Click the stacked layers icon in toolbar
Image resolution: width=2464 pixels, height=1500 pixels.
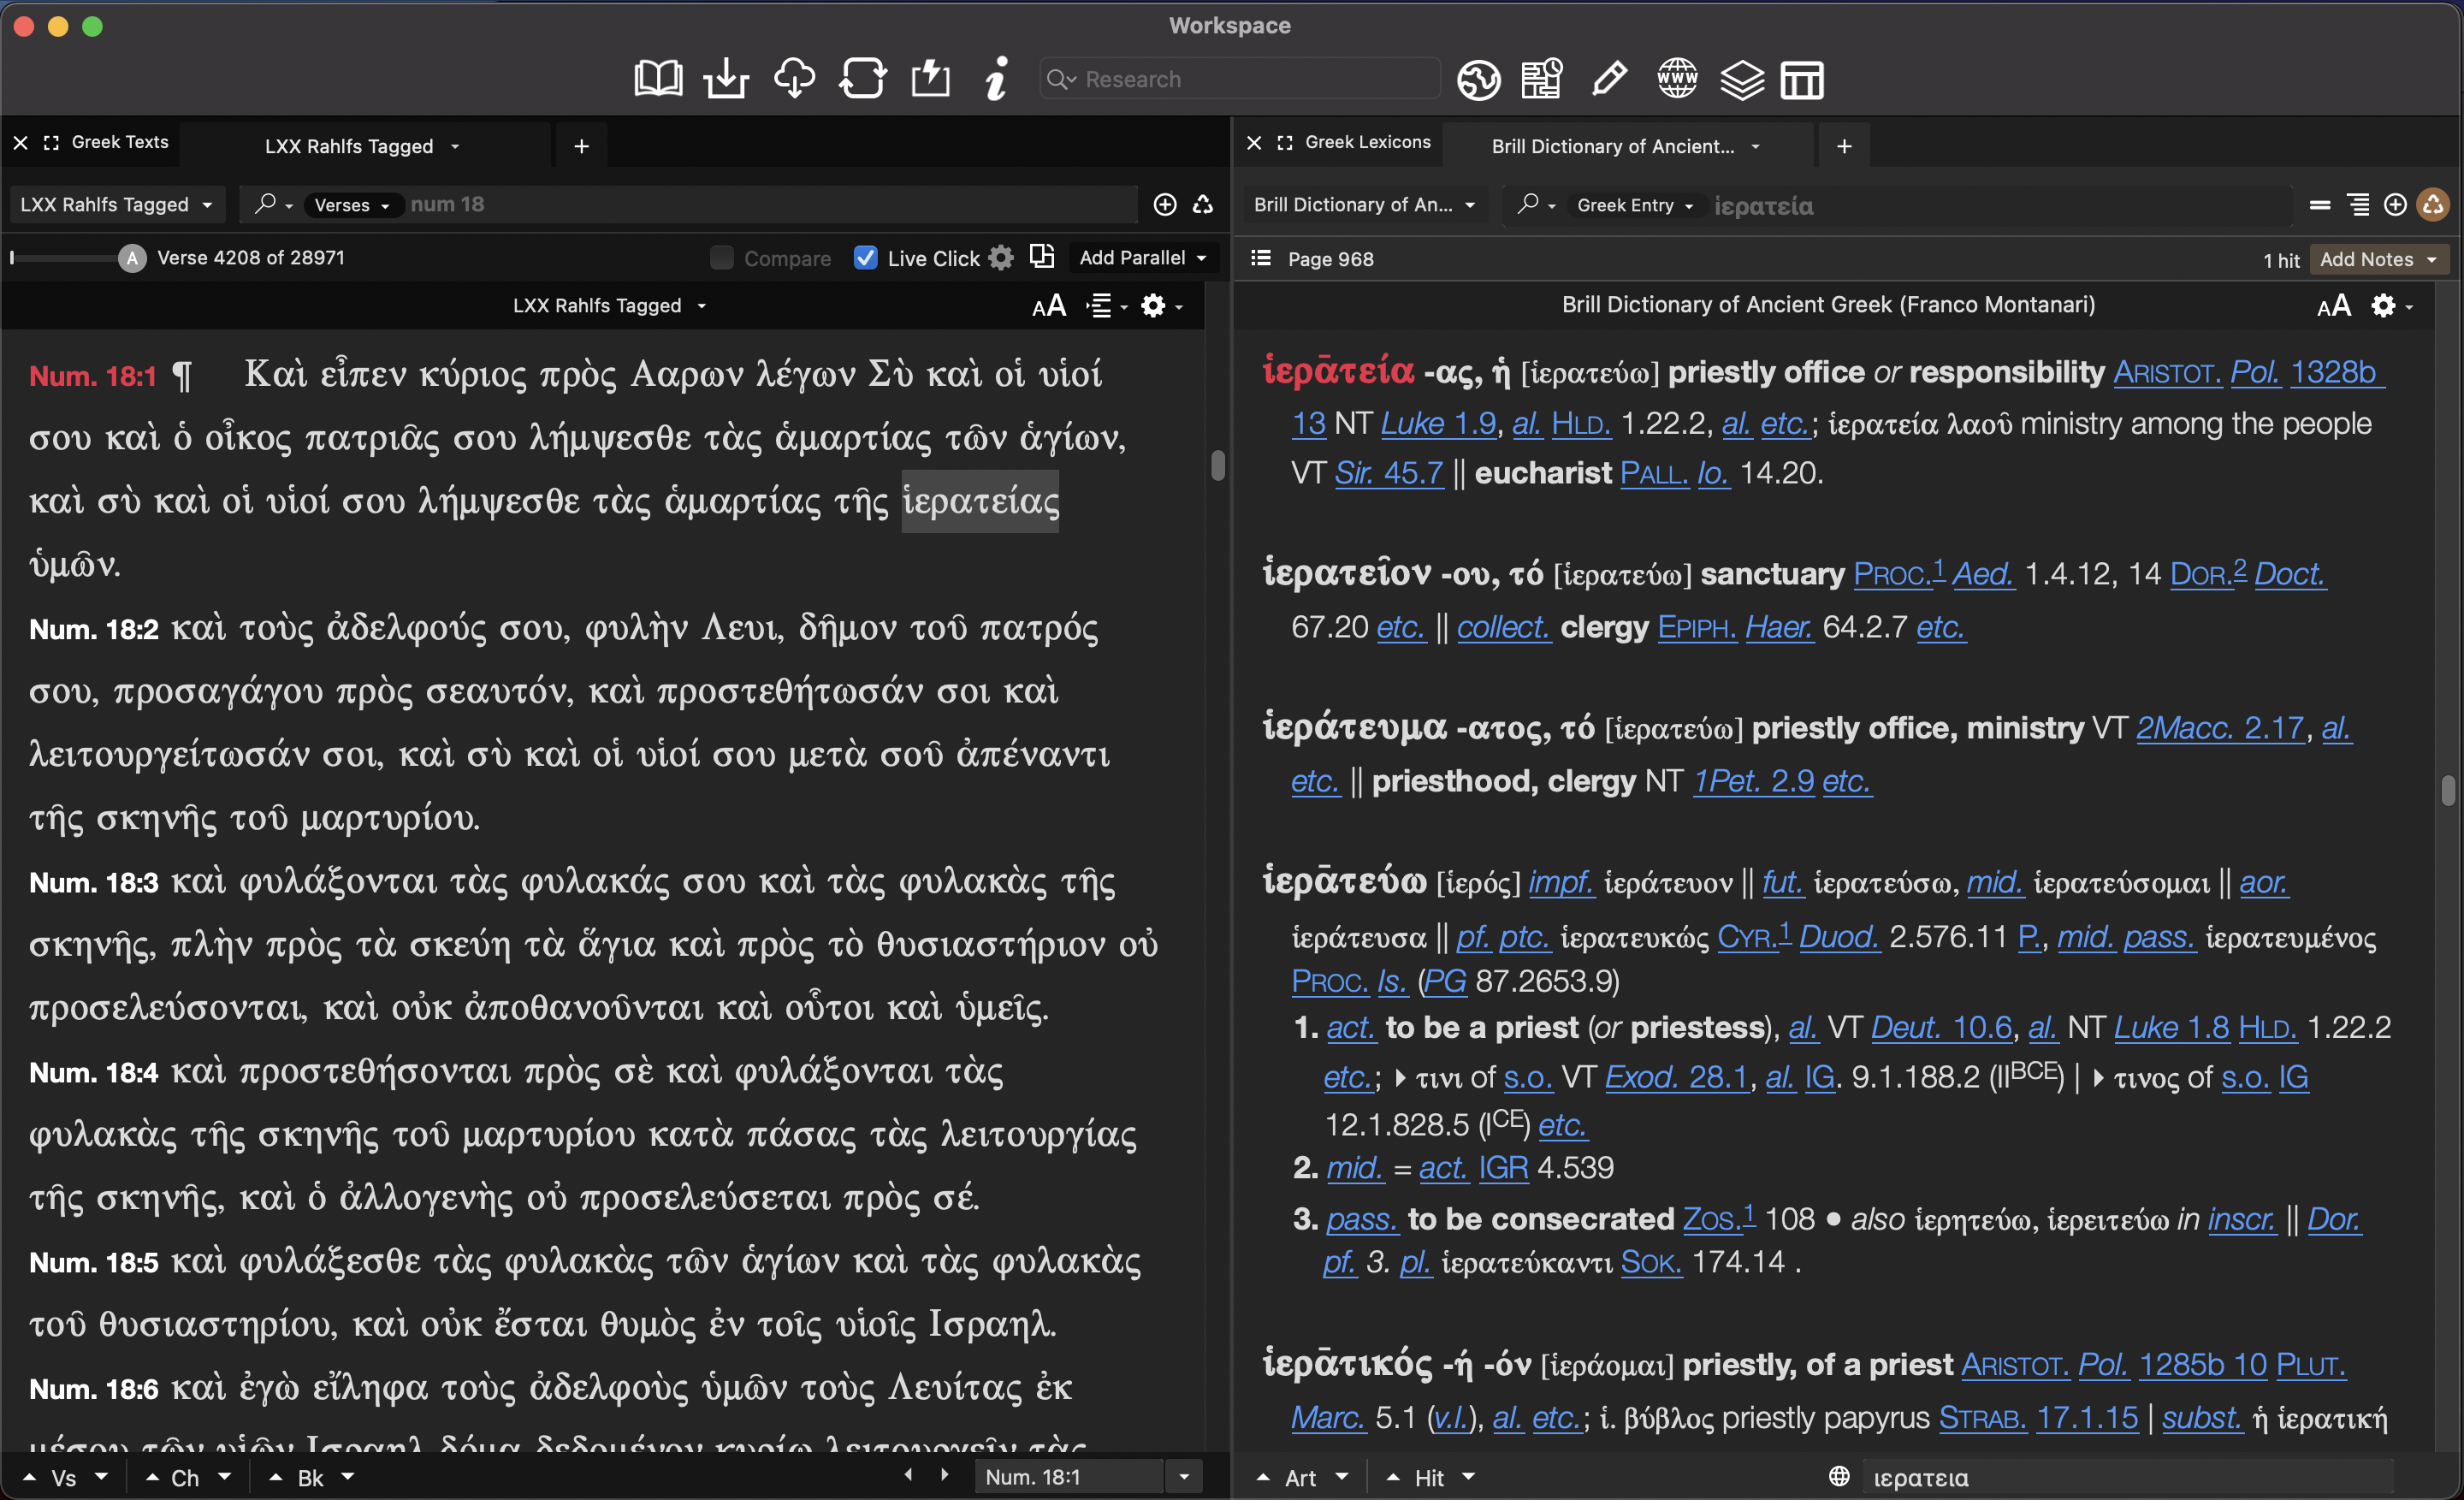coord(1741,79)
